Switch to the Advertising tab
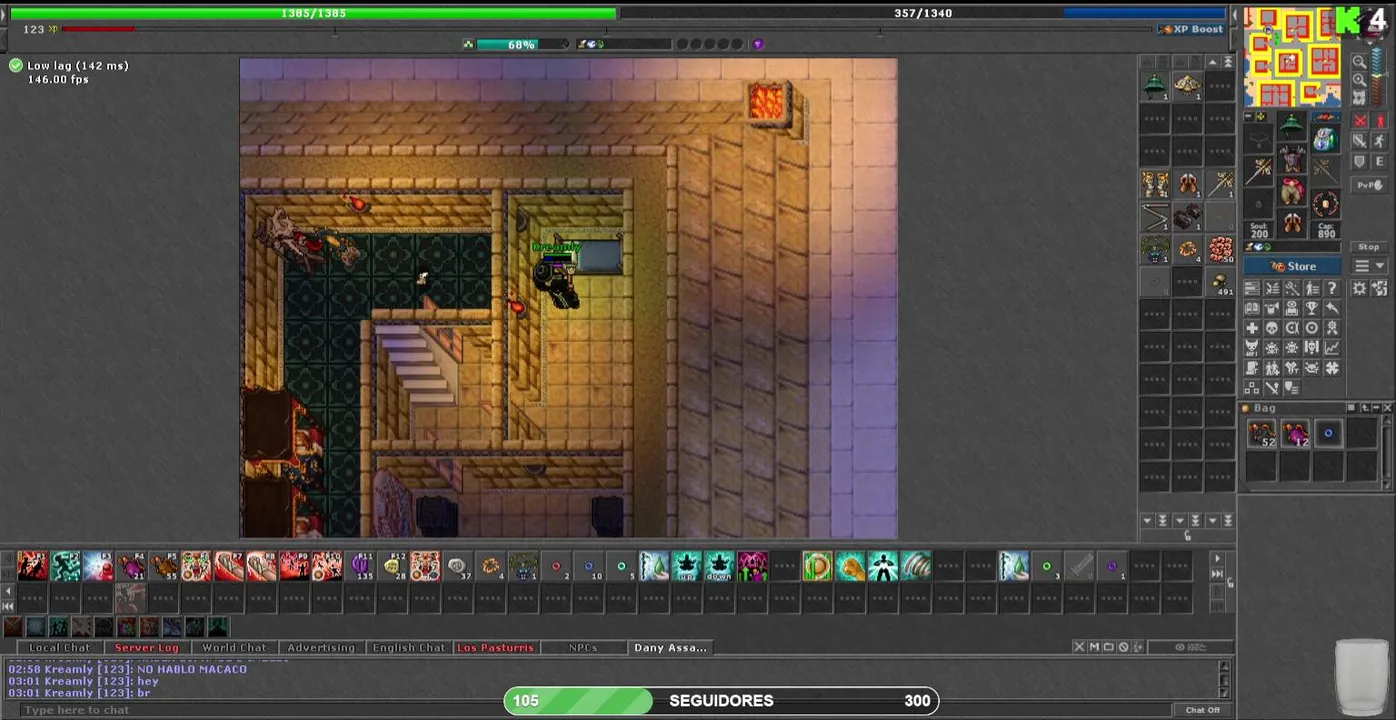Screen dimensions: 1396x720 coord(321,647)
